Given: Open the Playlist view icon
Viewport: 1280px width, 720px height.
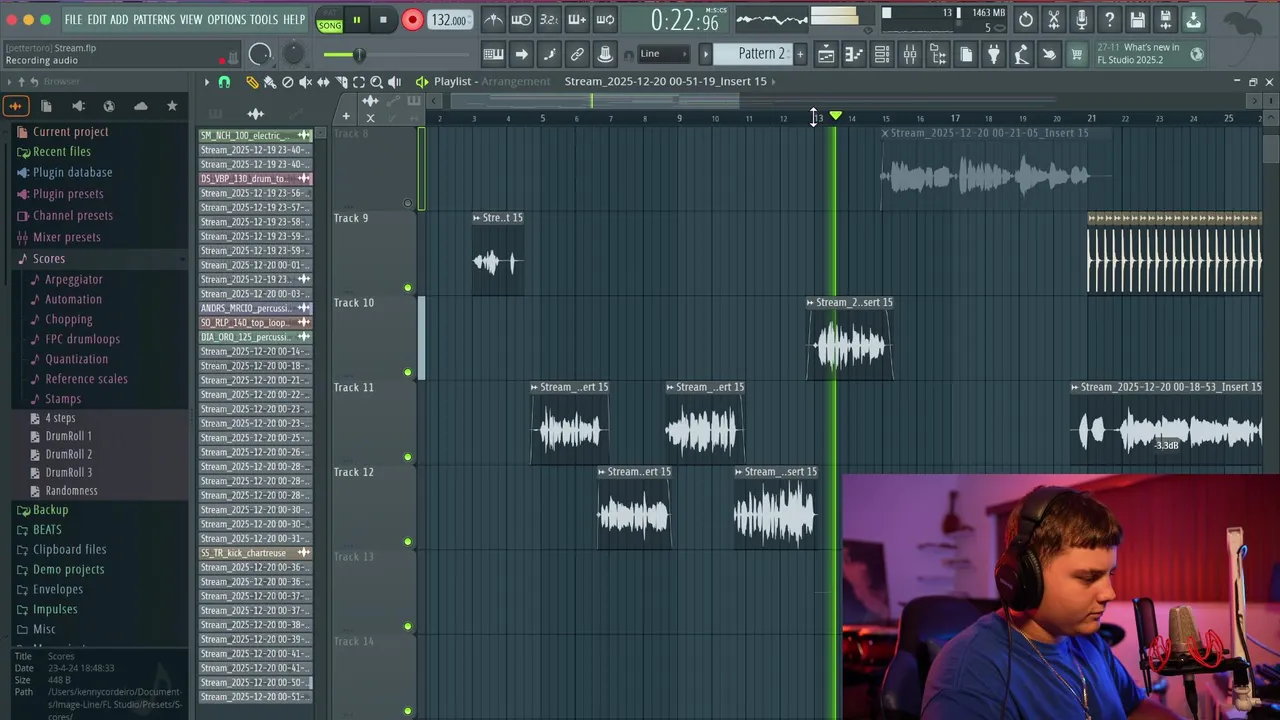Looking at the screenshot, I should point(826,54).
